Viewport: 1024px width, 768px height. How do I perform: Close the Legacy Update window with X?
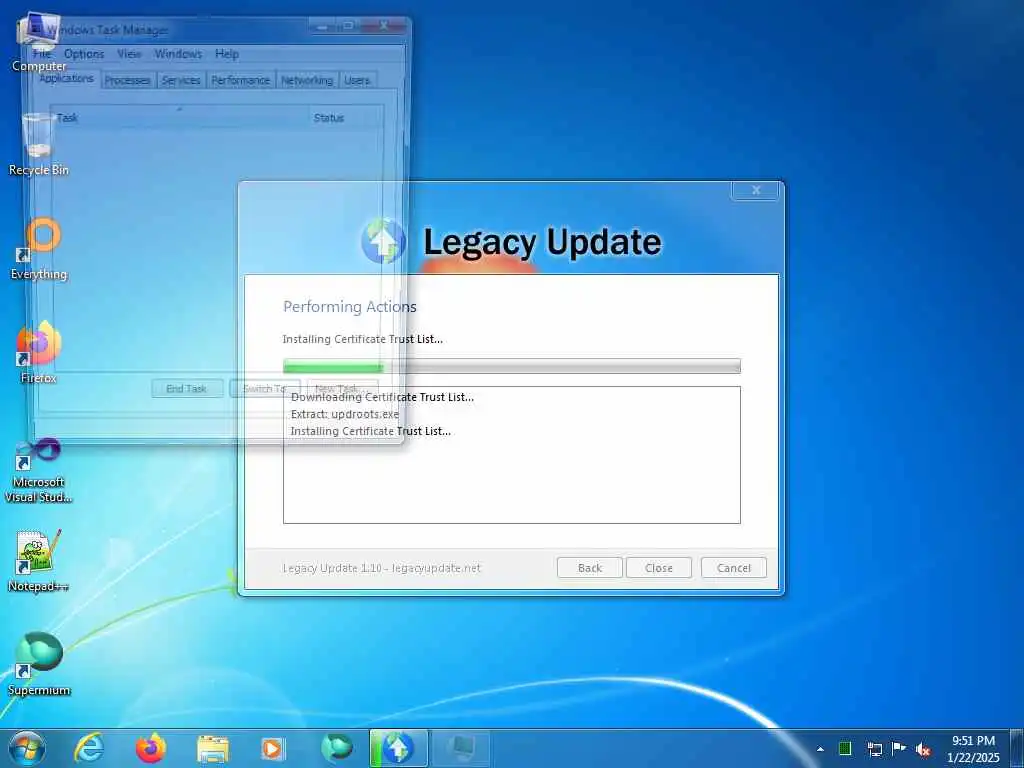tap(756, 190)
